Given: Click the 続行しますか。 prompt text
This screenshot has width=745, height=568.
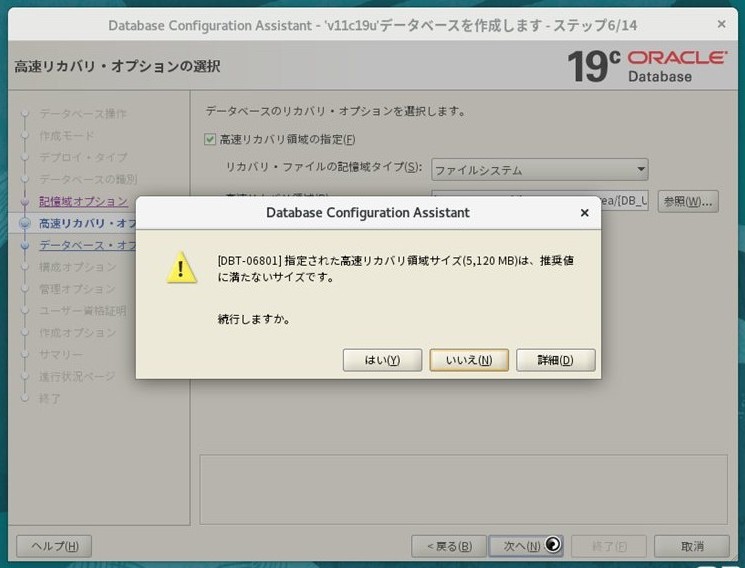Looking at the screenshot, I should click(x=254, y=319).
